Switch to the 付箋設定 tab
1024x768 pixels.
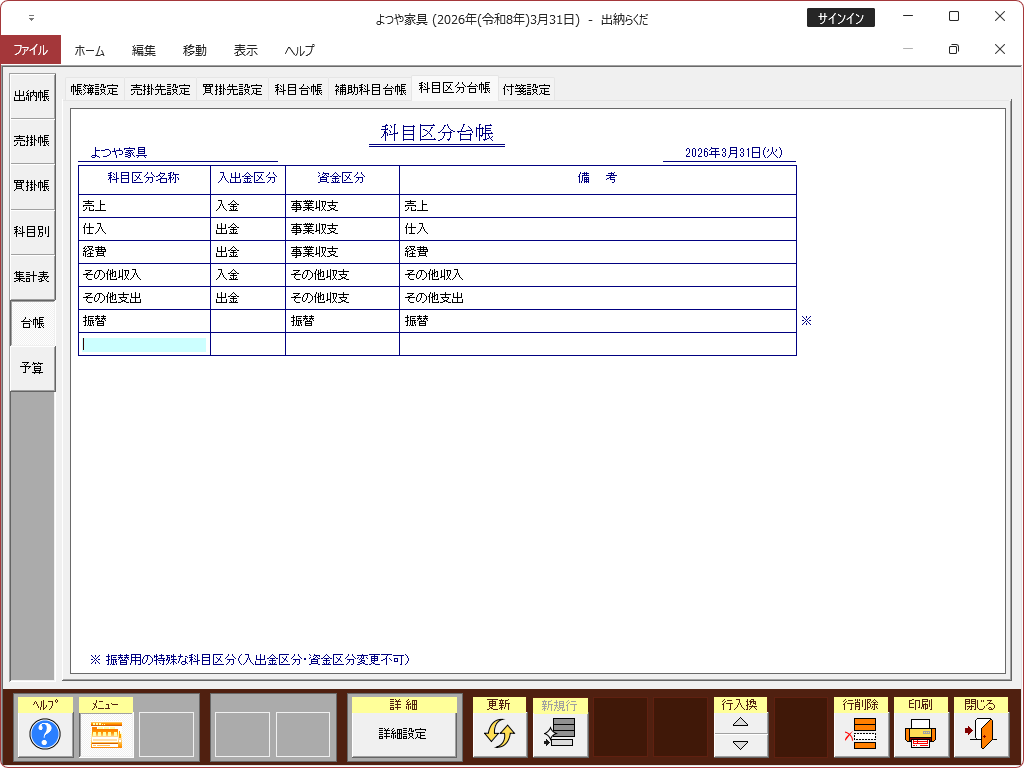(x=526, y=89)
